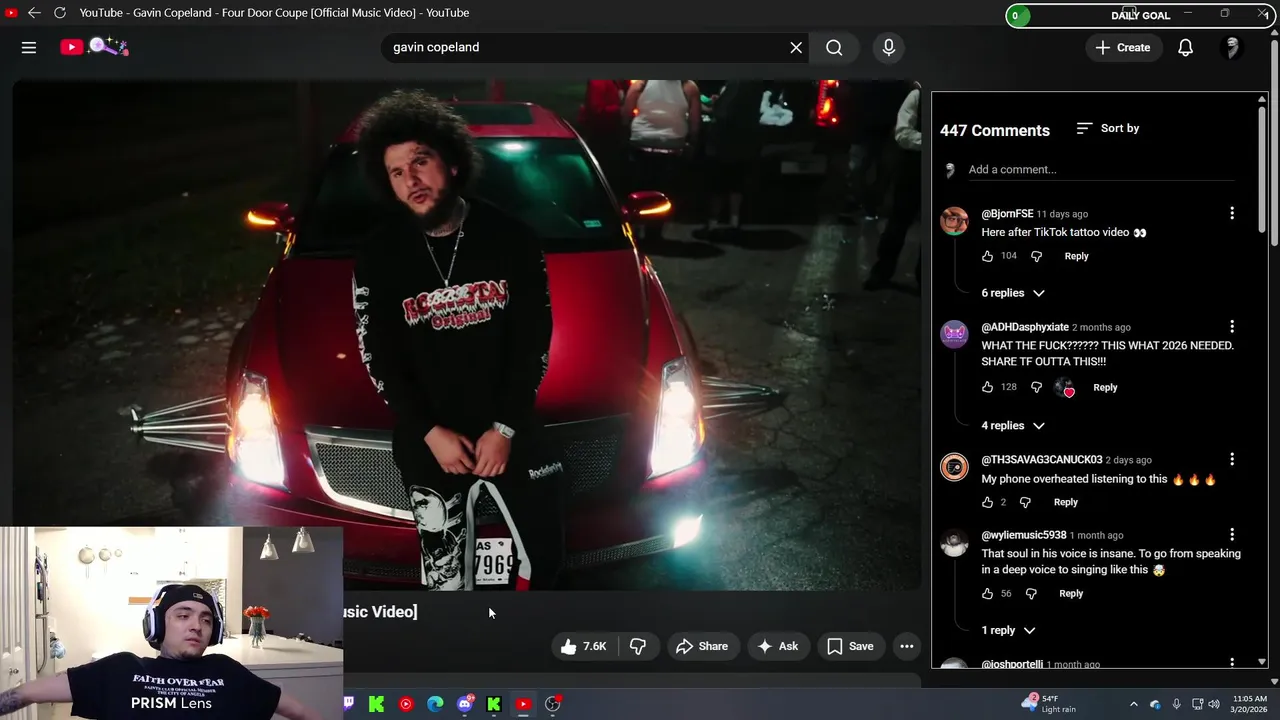
Task: Clear the search text with the X
Action: tap(796, 47)
